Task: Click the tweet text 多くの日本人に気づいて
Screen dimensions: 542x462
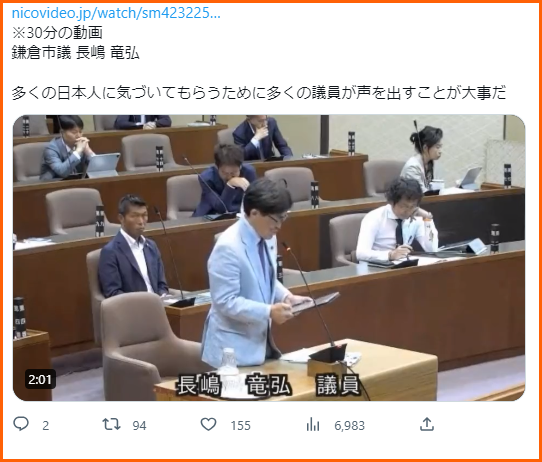Action: (93, 93)
